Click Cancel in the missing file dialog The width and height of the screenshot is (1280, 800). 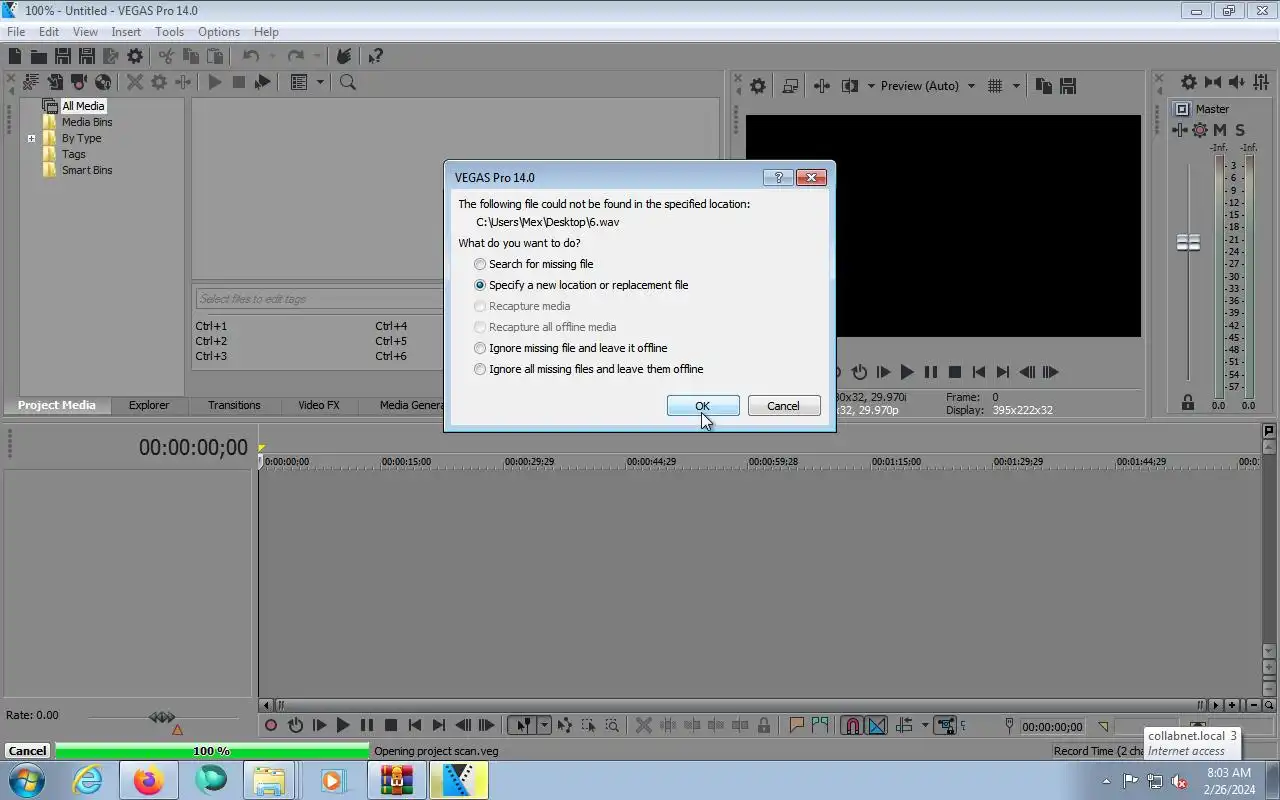784,406
